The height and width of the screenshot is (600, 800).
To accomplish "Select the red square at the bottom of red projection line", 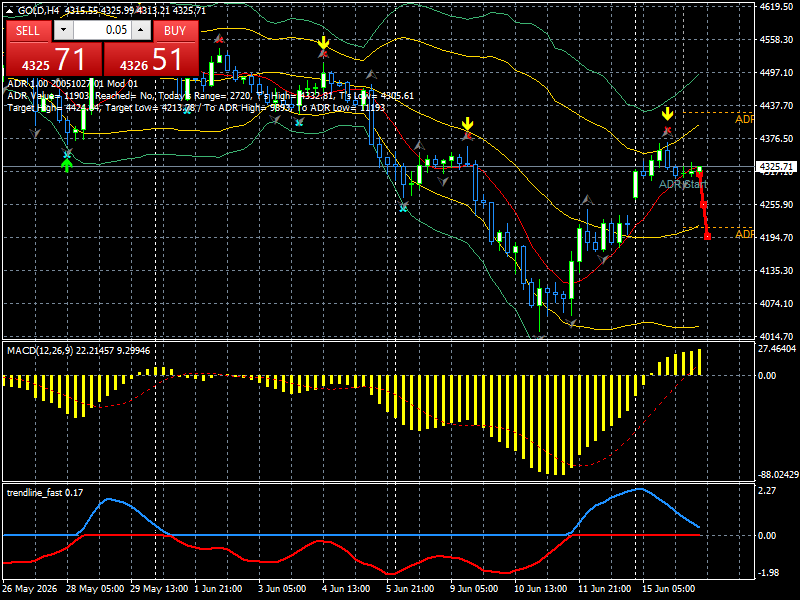I will click(x=708, y=236).
